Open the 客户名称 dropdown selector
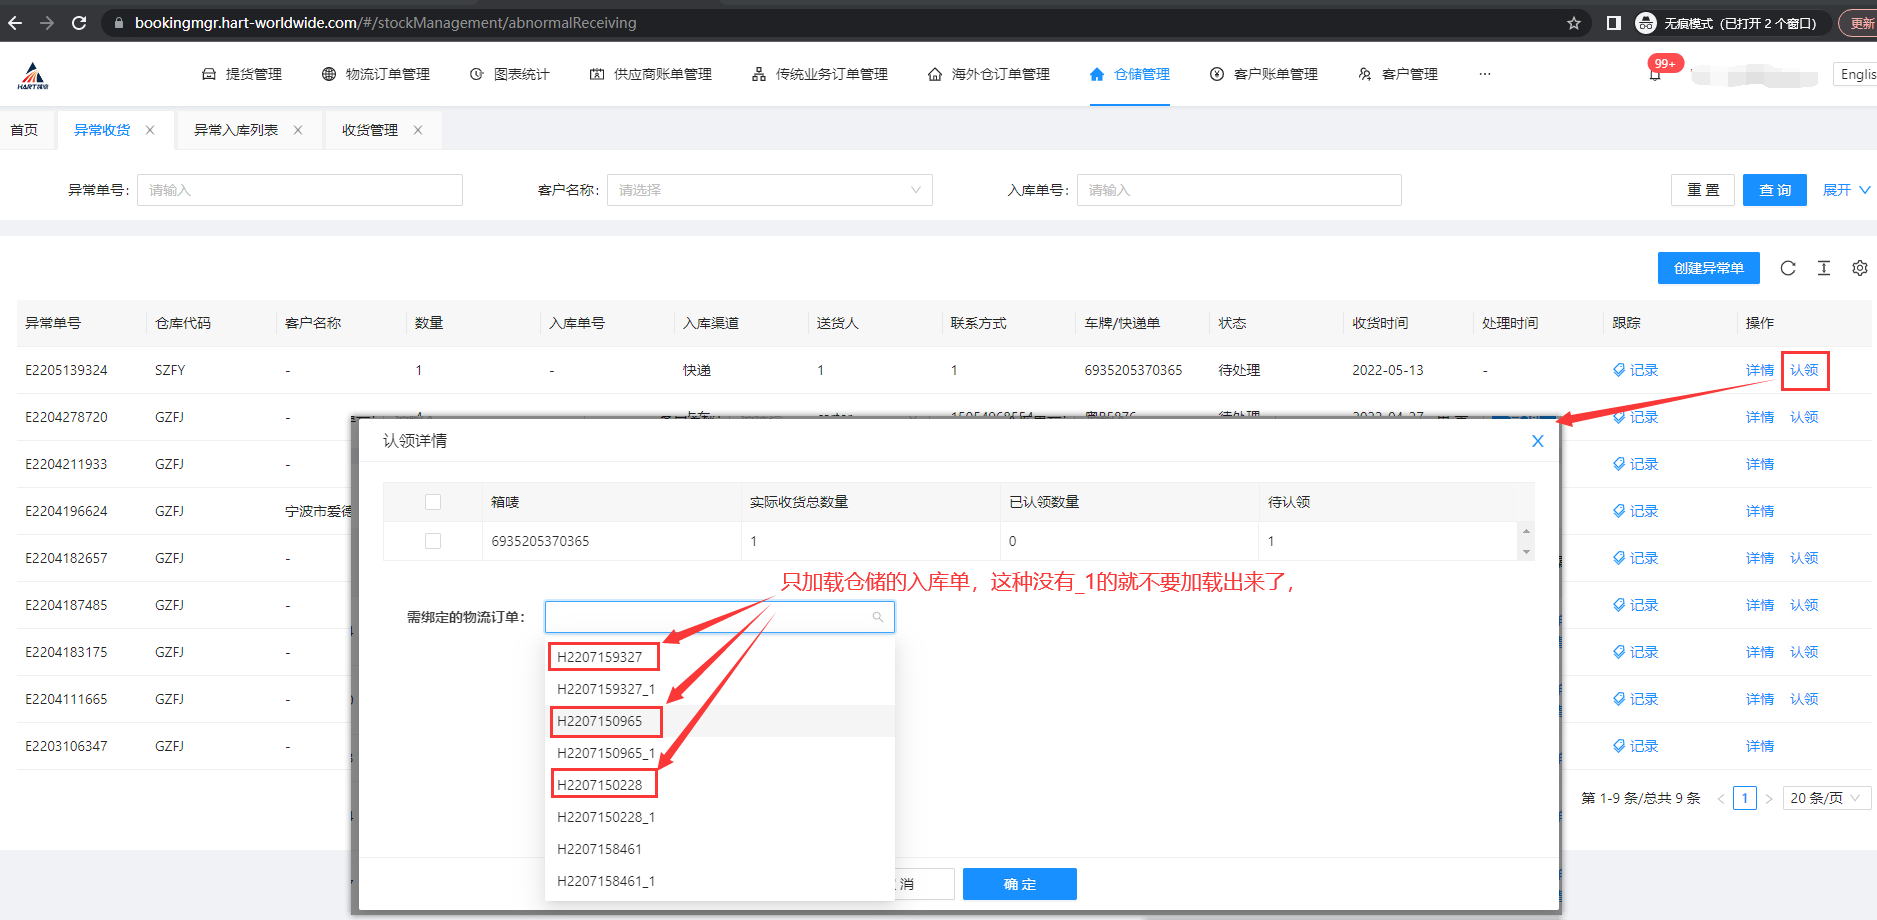The height and width of the screenshot is (920, 1877). [x=769, y=190]
